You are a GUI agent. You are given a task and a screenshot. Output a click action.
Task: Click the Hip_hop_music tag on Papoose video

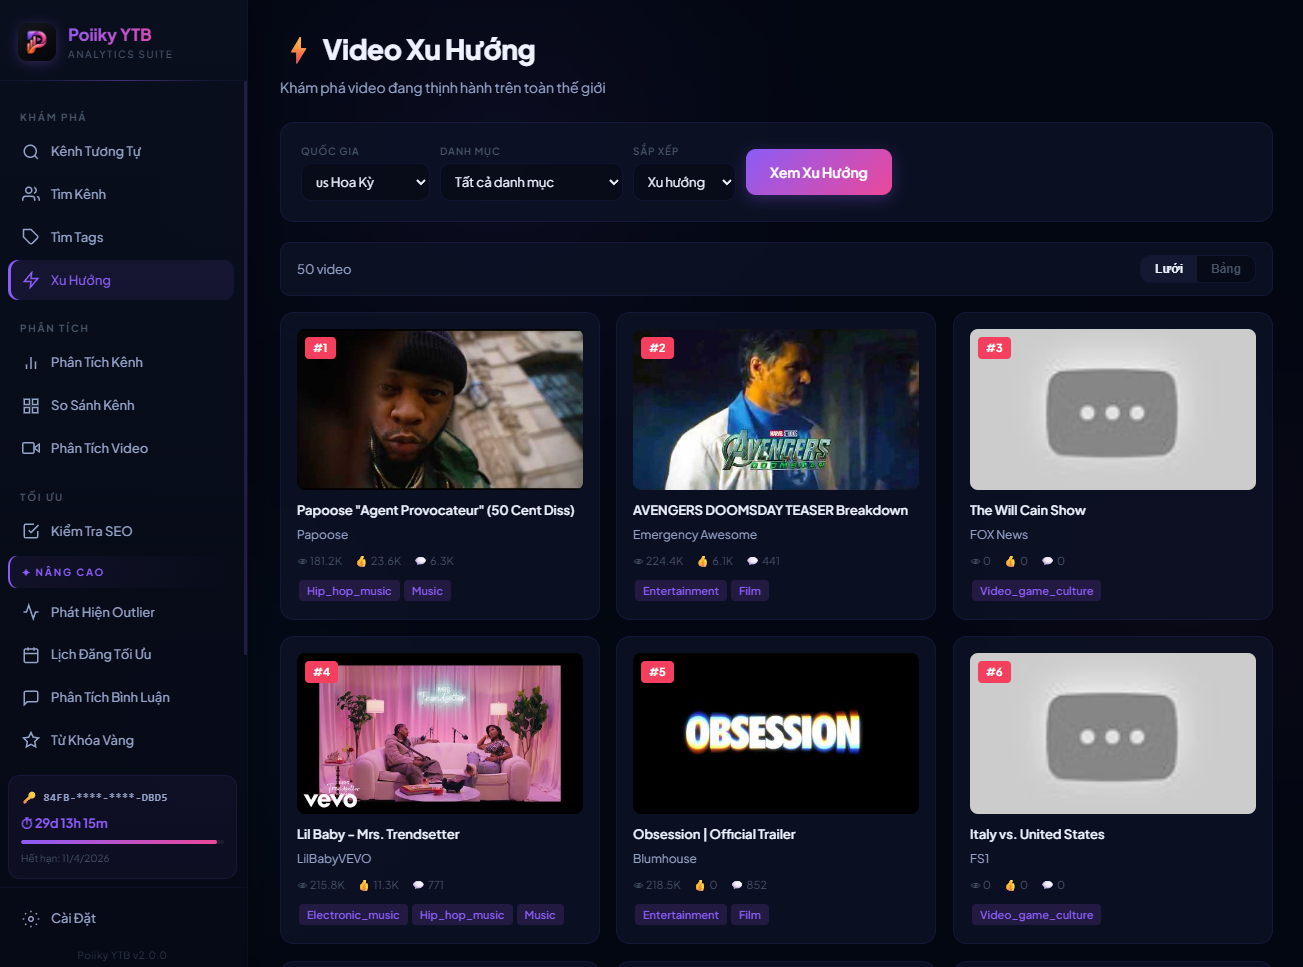coord(349,591)
